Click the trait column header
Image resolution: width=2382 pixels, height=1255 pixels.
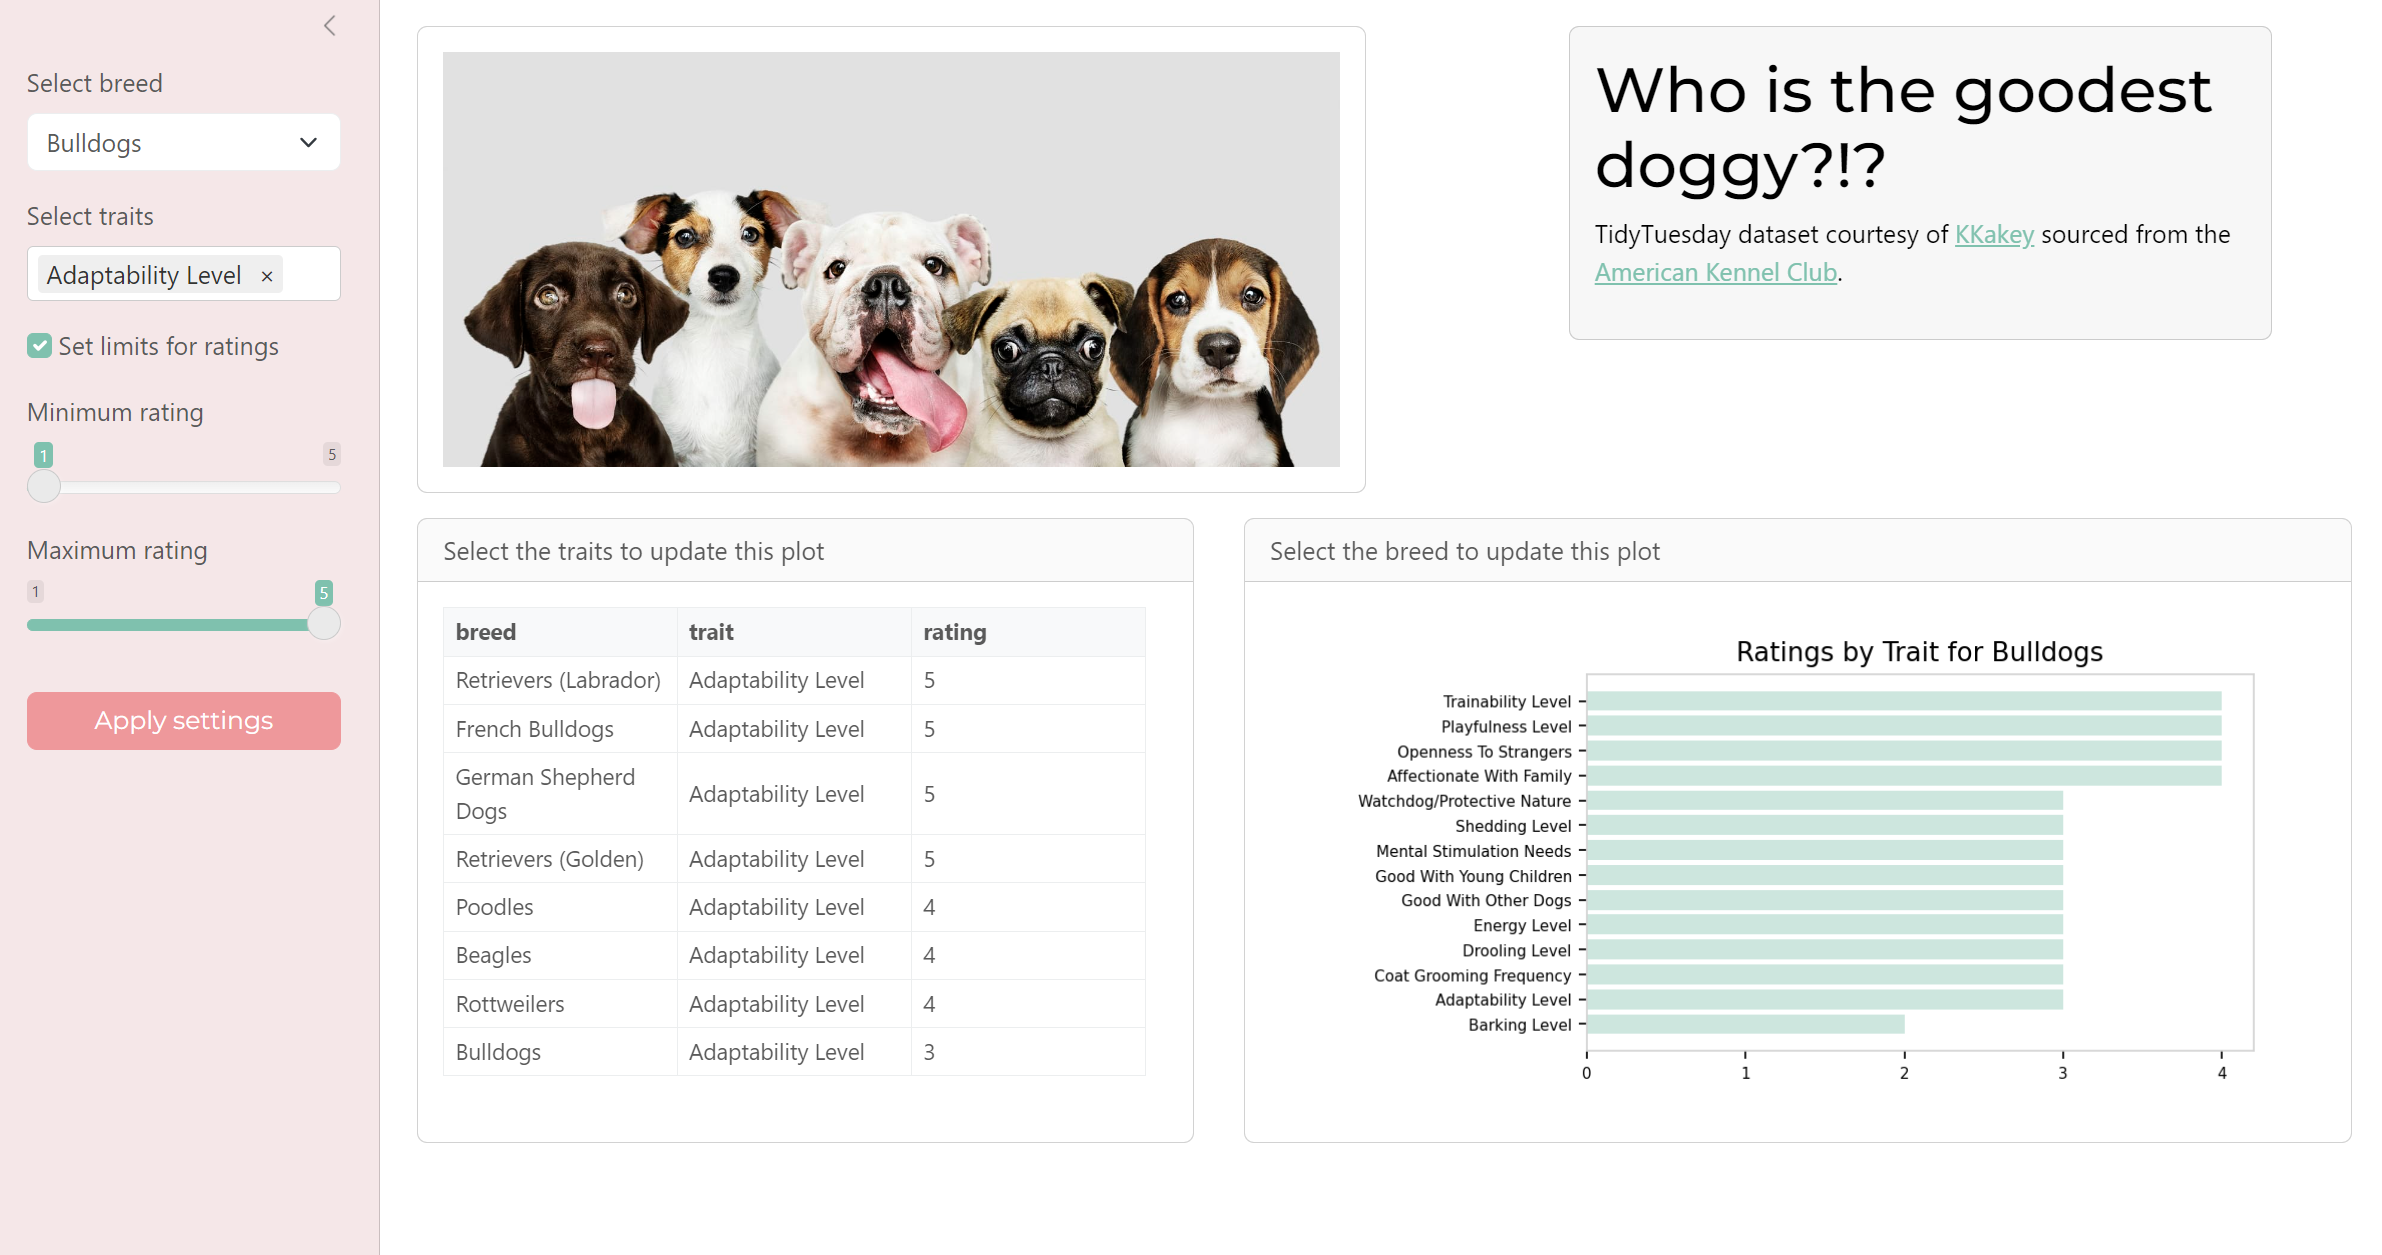[x=710, y=631]
